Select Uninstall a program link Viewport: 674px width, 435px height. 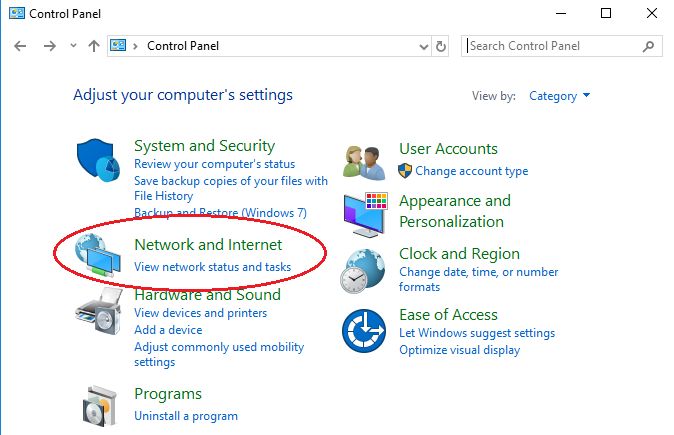point(186,416)
